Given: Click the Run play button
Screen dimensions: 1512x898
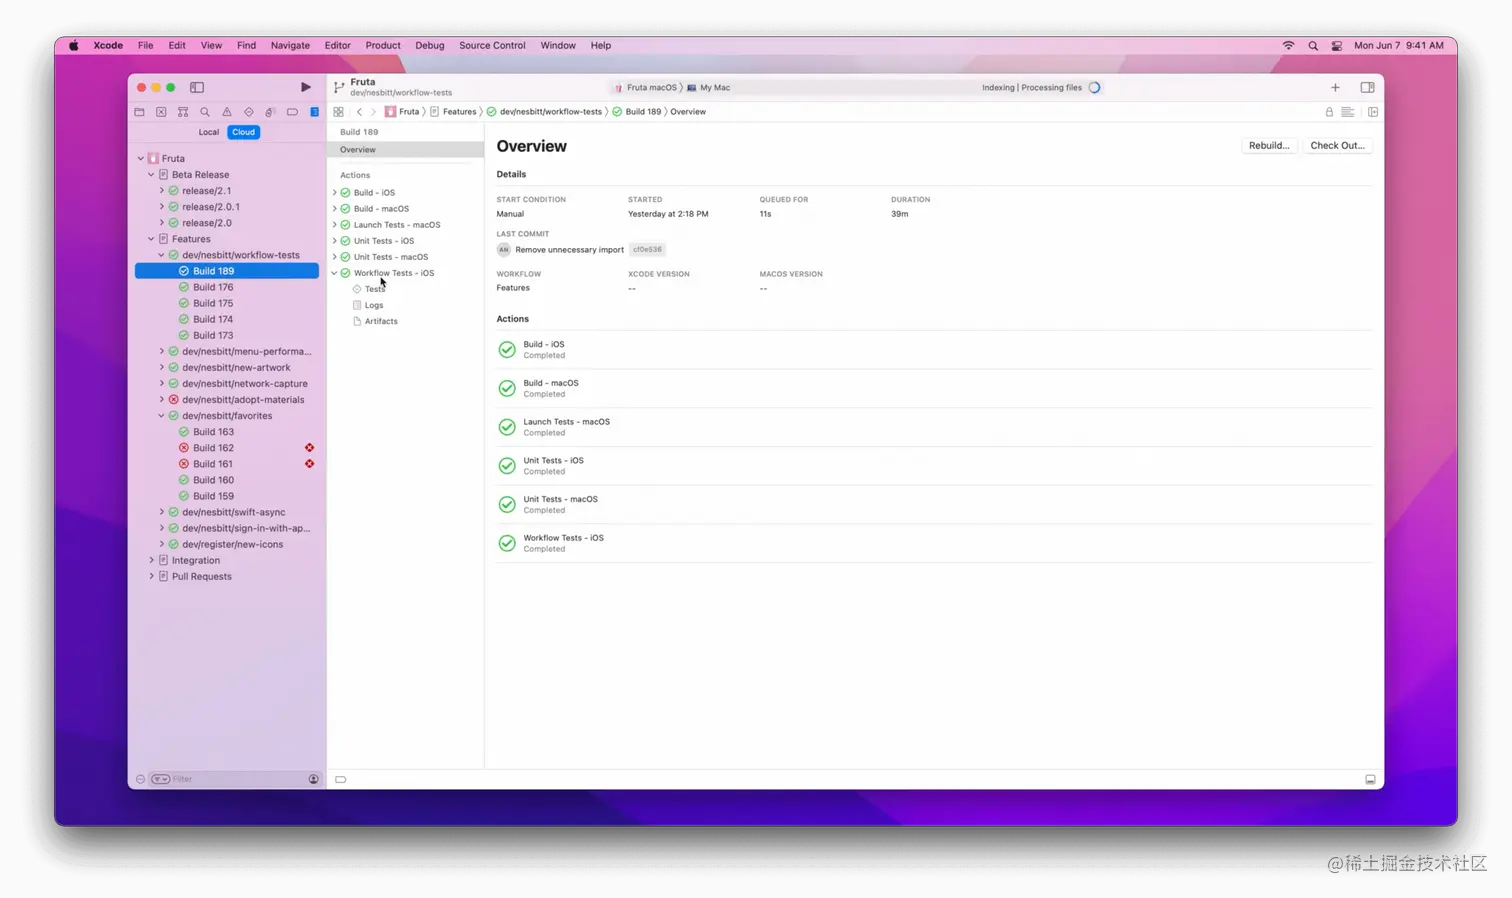Looking at the screenshot, I should [x=306, y=87].
